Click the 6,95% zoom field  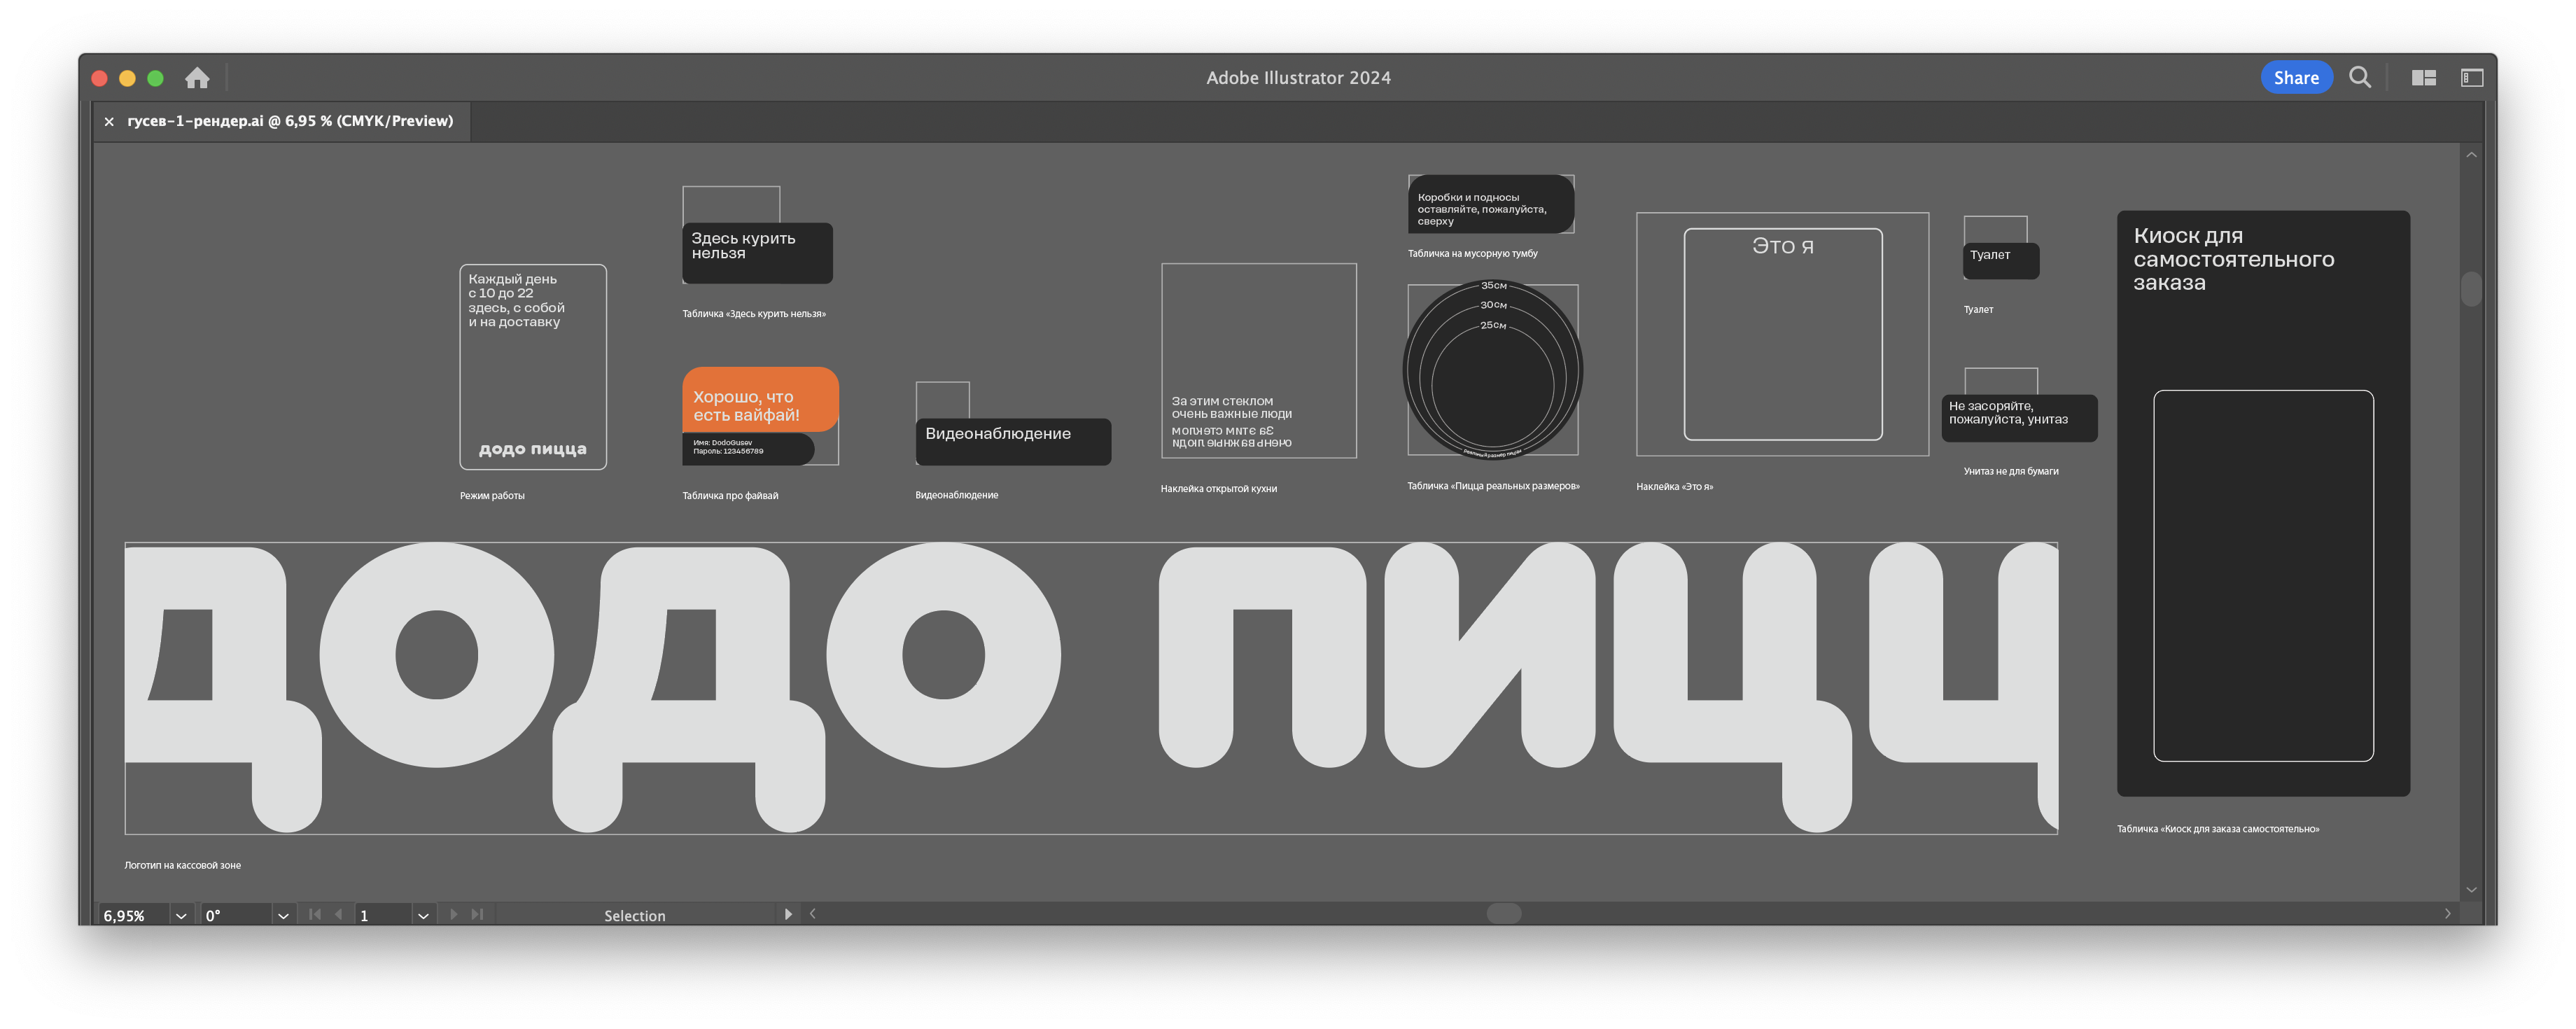135,915
